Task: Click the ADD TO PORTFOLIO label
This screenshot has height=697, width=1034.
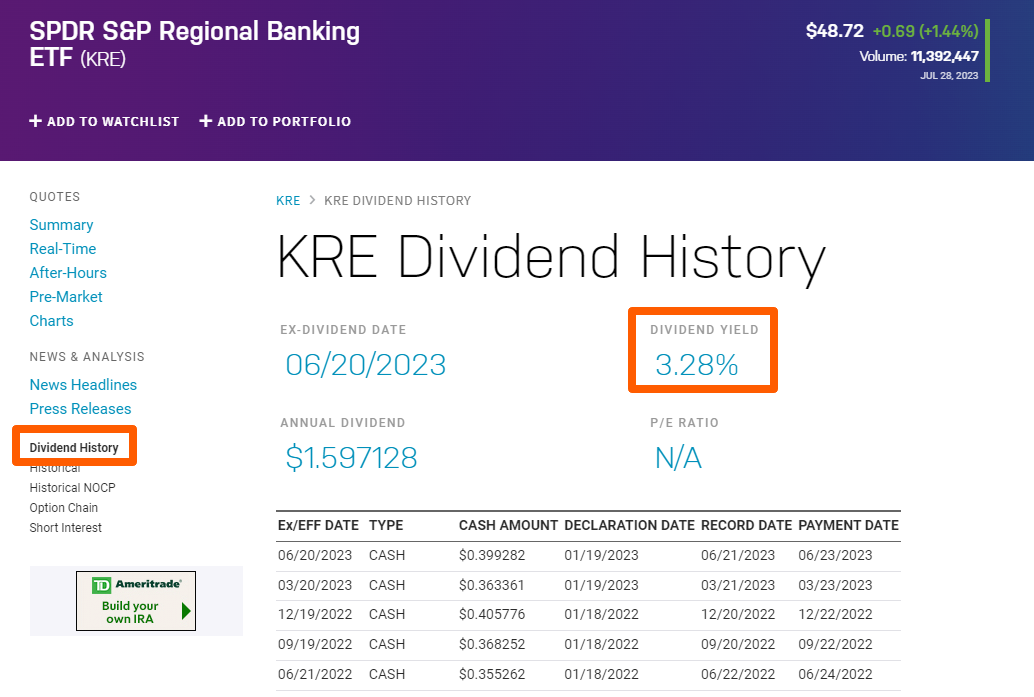Action: tap(284, 121)
